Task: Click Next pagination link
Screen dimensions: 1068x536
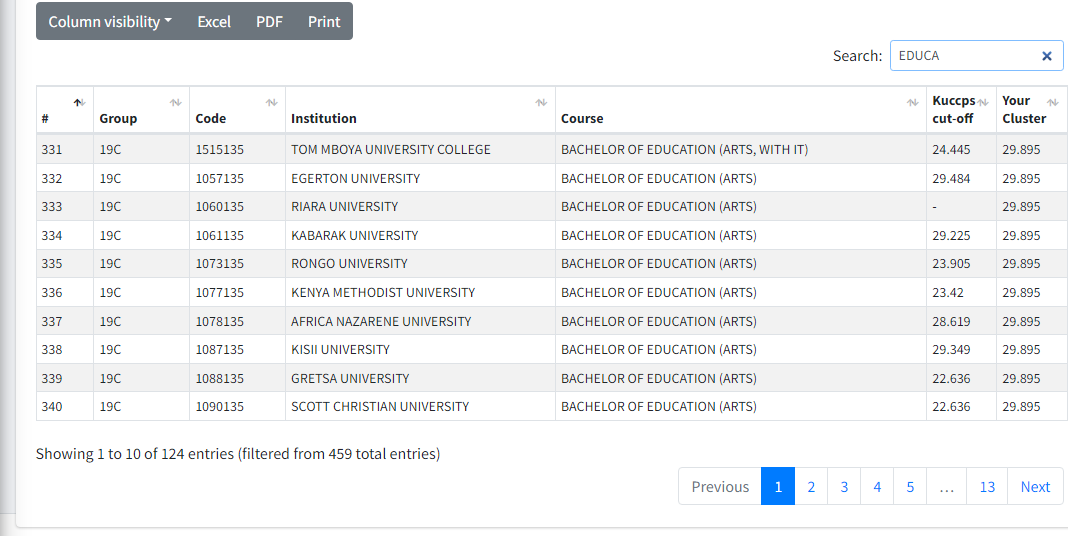Action: tap(1035, 487)
